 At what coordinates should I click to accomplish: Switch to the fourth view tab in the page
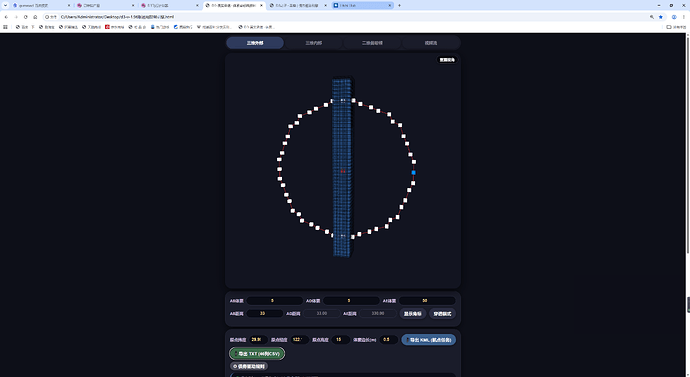tap(431, 43)
